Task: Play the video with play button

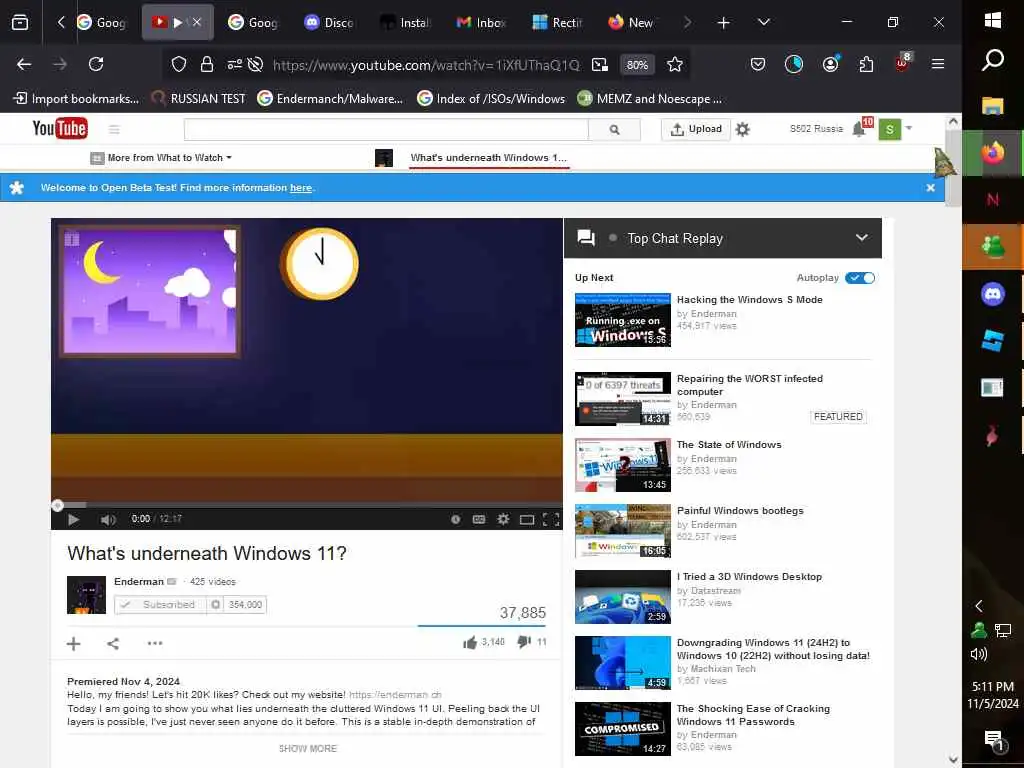Action: (x=73, y=519)
